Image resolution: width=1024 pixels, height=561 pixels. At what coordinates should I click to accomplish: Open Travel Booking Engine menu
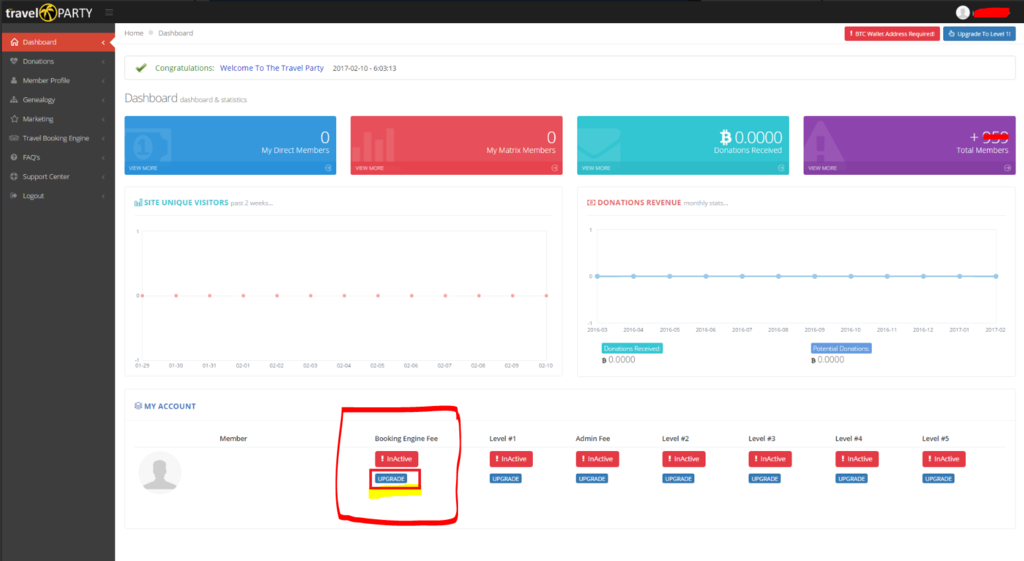[57, 138]
